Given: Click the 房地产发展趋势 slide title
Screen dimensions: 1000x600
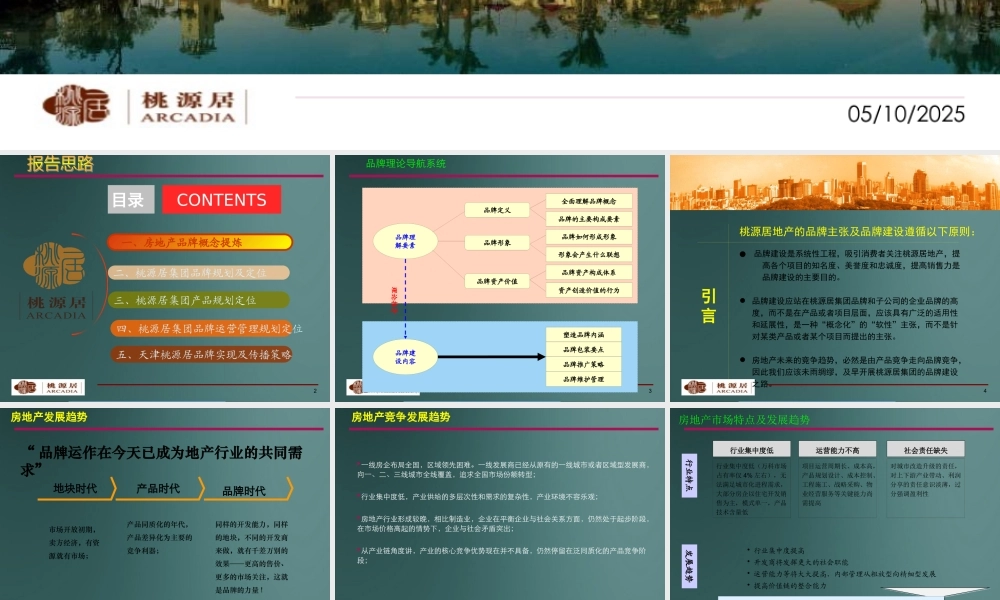Looking at the screenshot, I should click(x=49, y=417).
